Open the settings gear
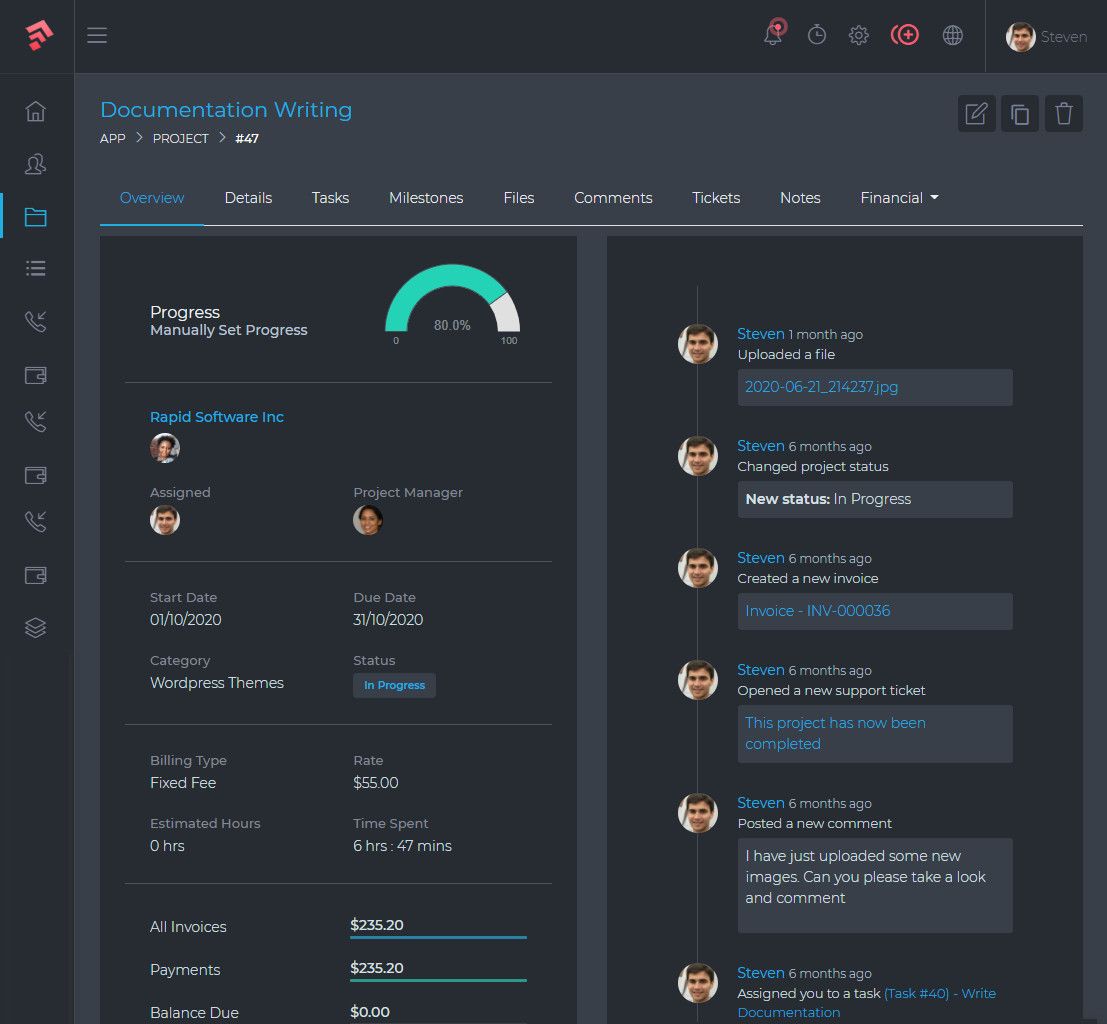 [x=858, y=35]
